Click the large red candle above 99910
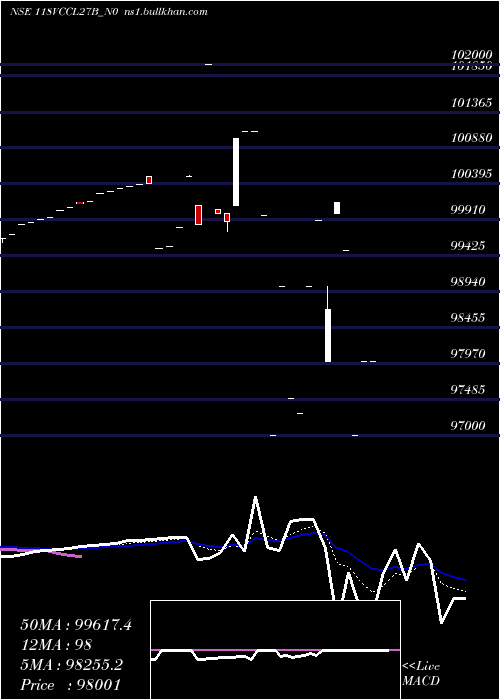 [x=199, y=215]
